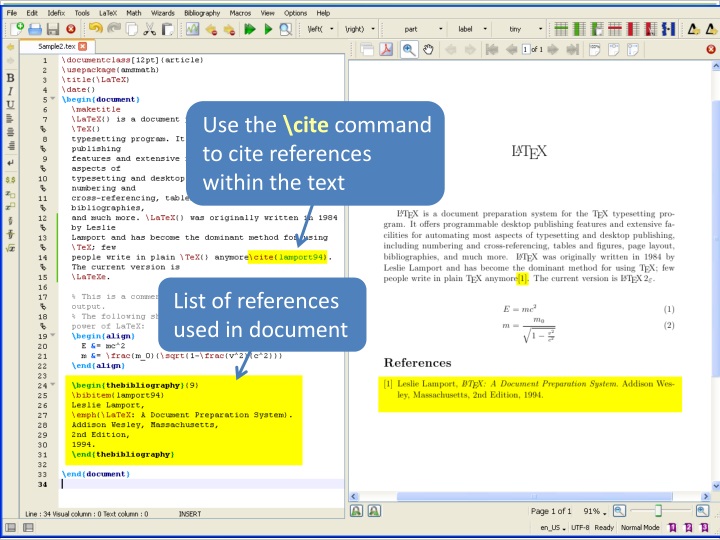
Task: Open the File menu
Action: tap(11, 13)
